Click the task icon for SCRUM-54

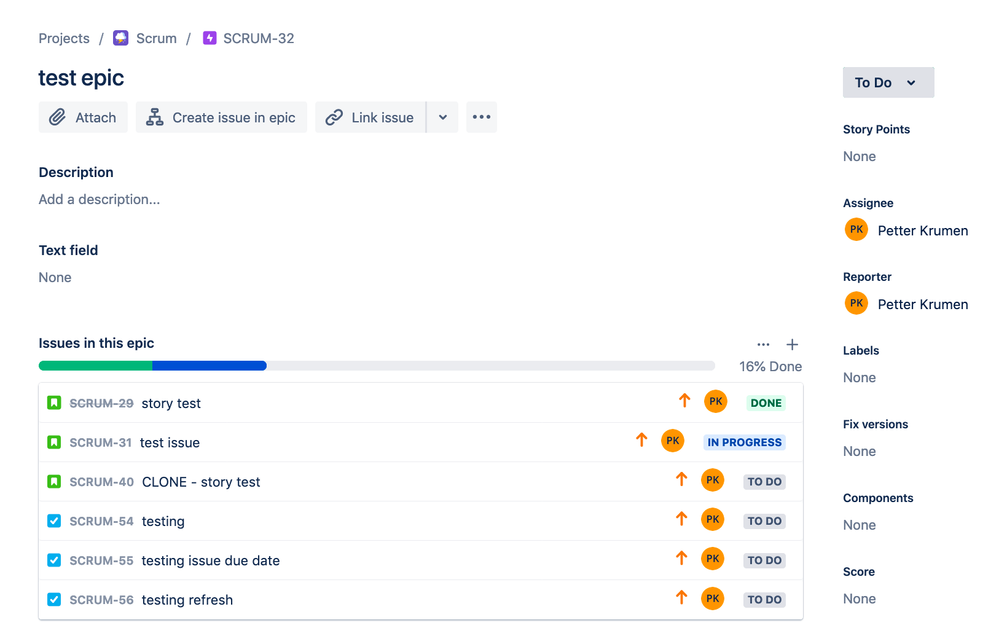(54, 521)
